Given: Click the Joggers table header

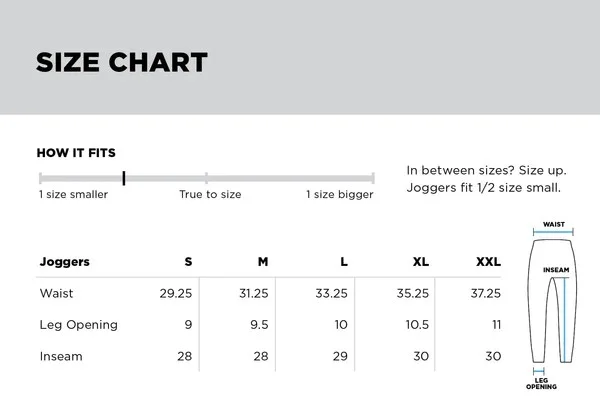Looking at the screenshot, I should pos(65,262).
